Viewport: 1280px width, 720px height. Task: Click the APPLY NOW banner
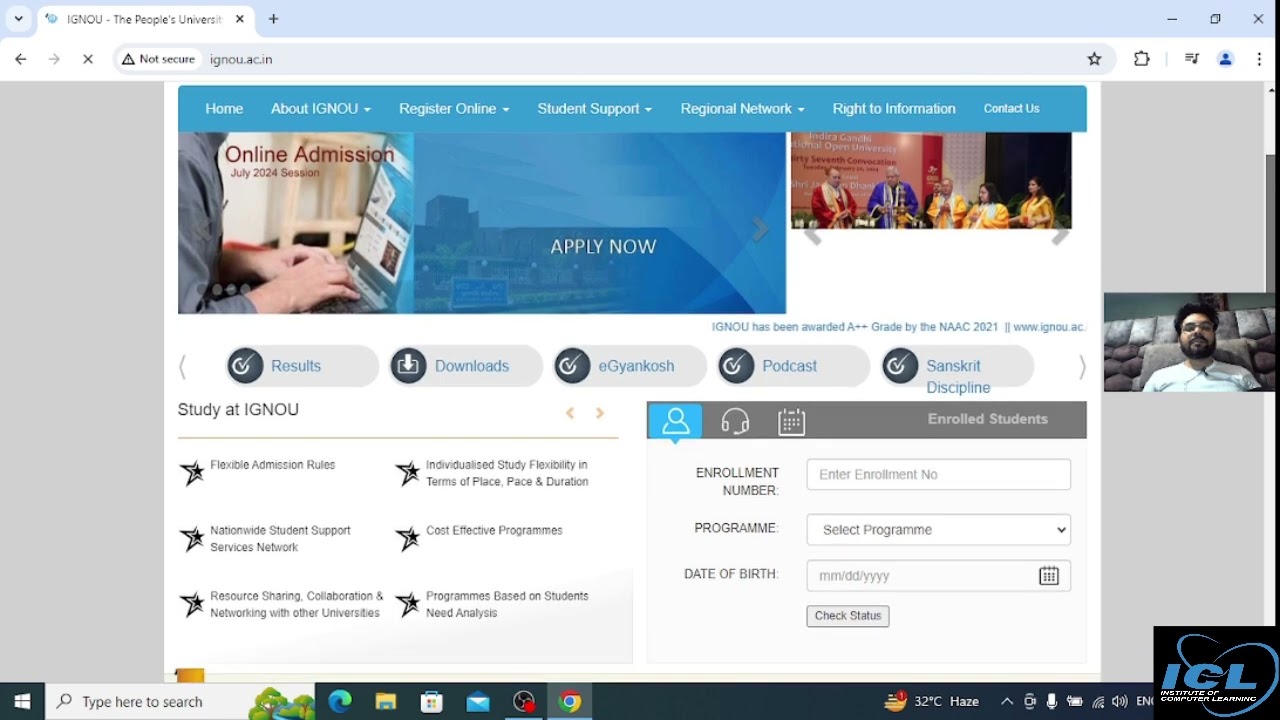603,247
